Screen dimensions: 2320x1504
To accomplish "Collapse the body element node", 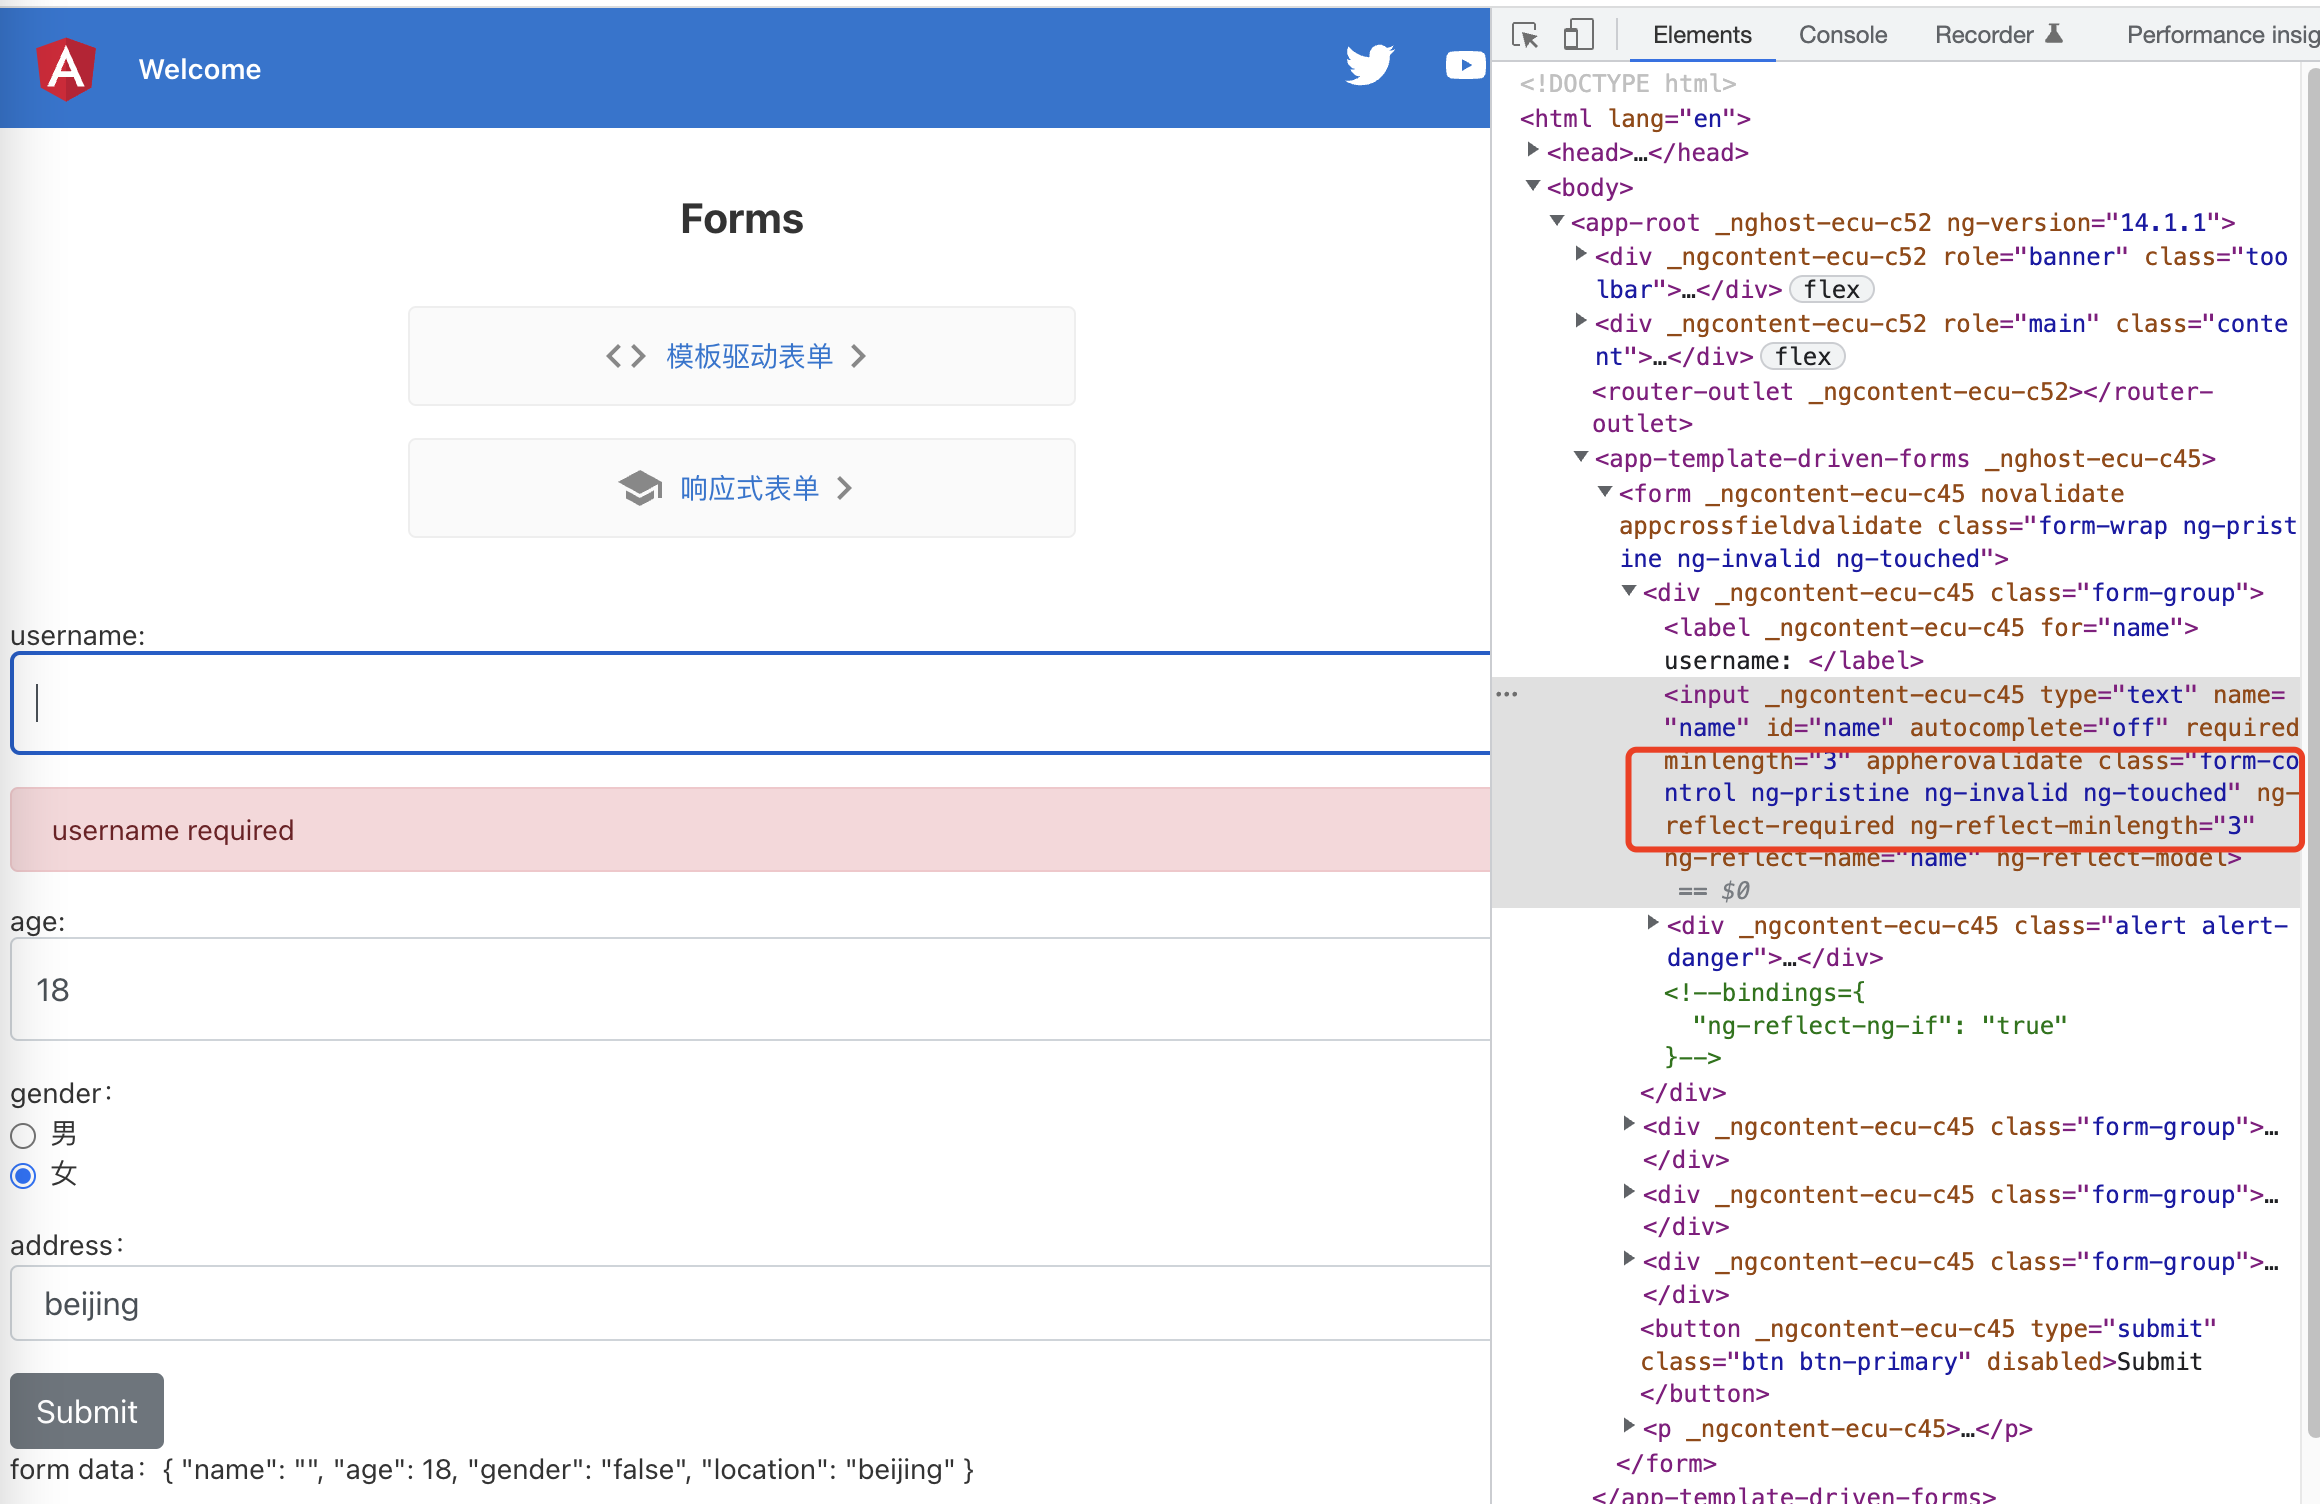I will pos(1533,186).
